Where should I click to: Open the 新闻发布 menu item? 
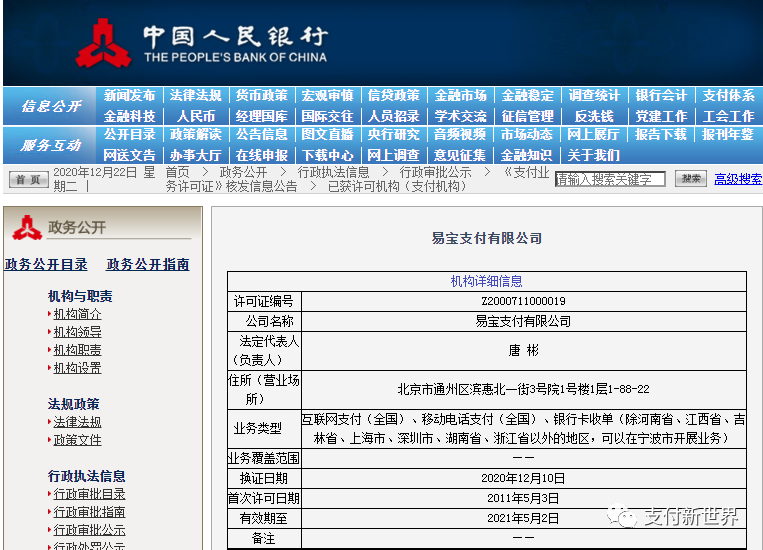129,95
